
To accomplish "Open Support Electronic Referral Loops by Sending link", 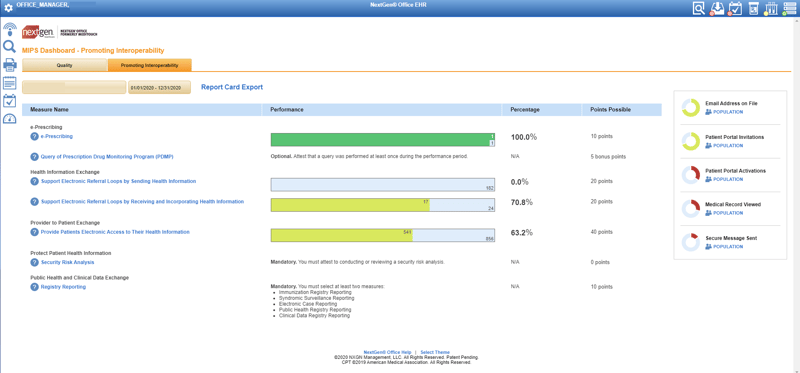I will 118,181.
